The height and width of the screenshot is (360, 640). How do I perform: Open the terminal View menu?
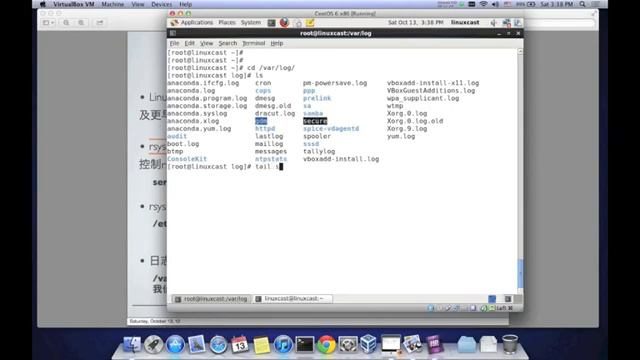pos(207,43)
